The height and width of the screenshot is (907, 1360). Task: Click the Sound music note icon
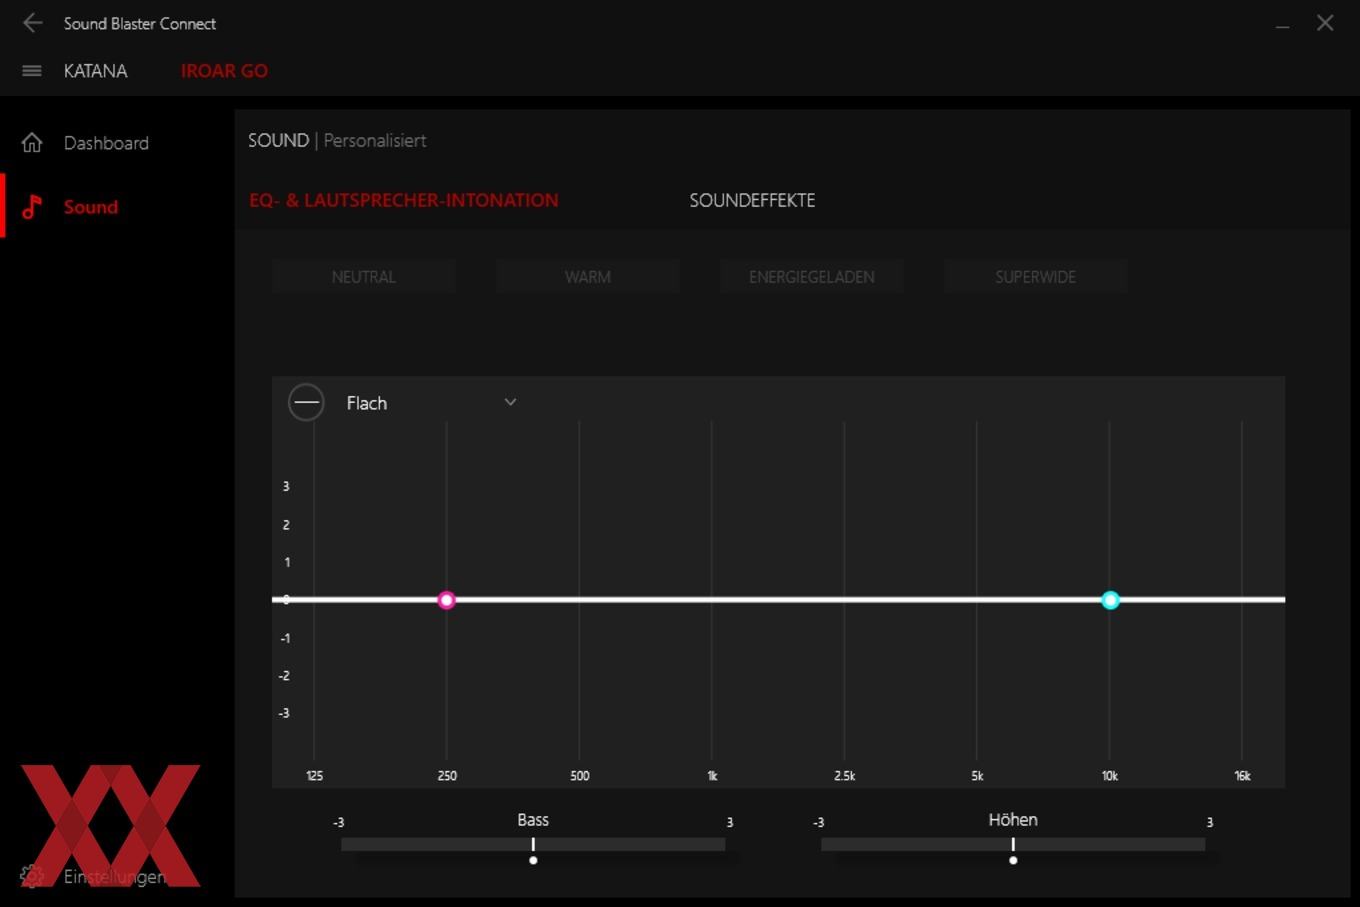(x=32, y=207)
